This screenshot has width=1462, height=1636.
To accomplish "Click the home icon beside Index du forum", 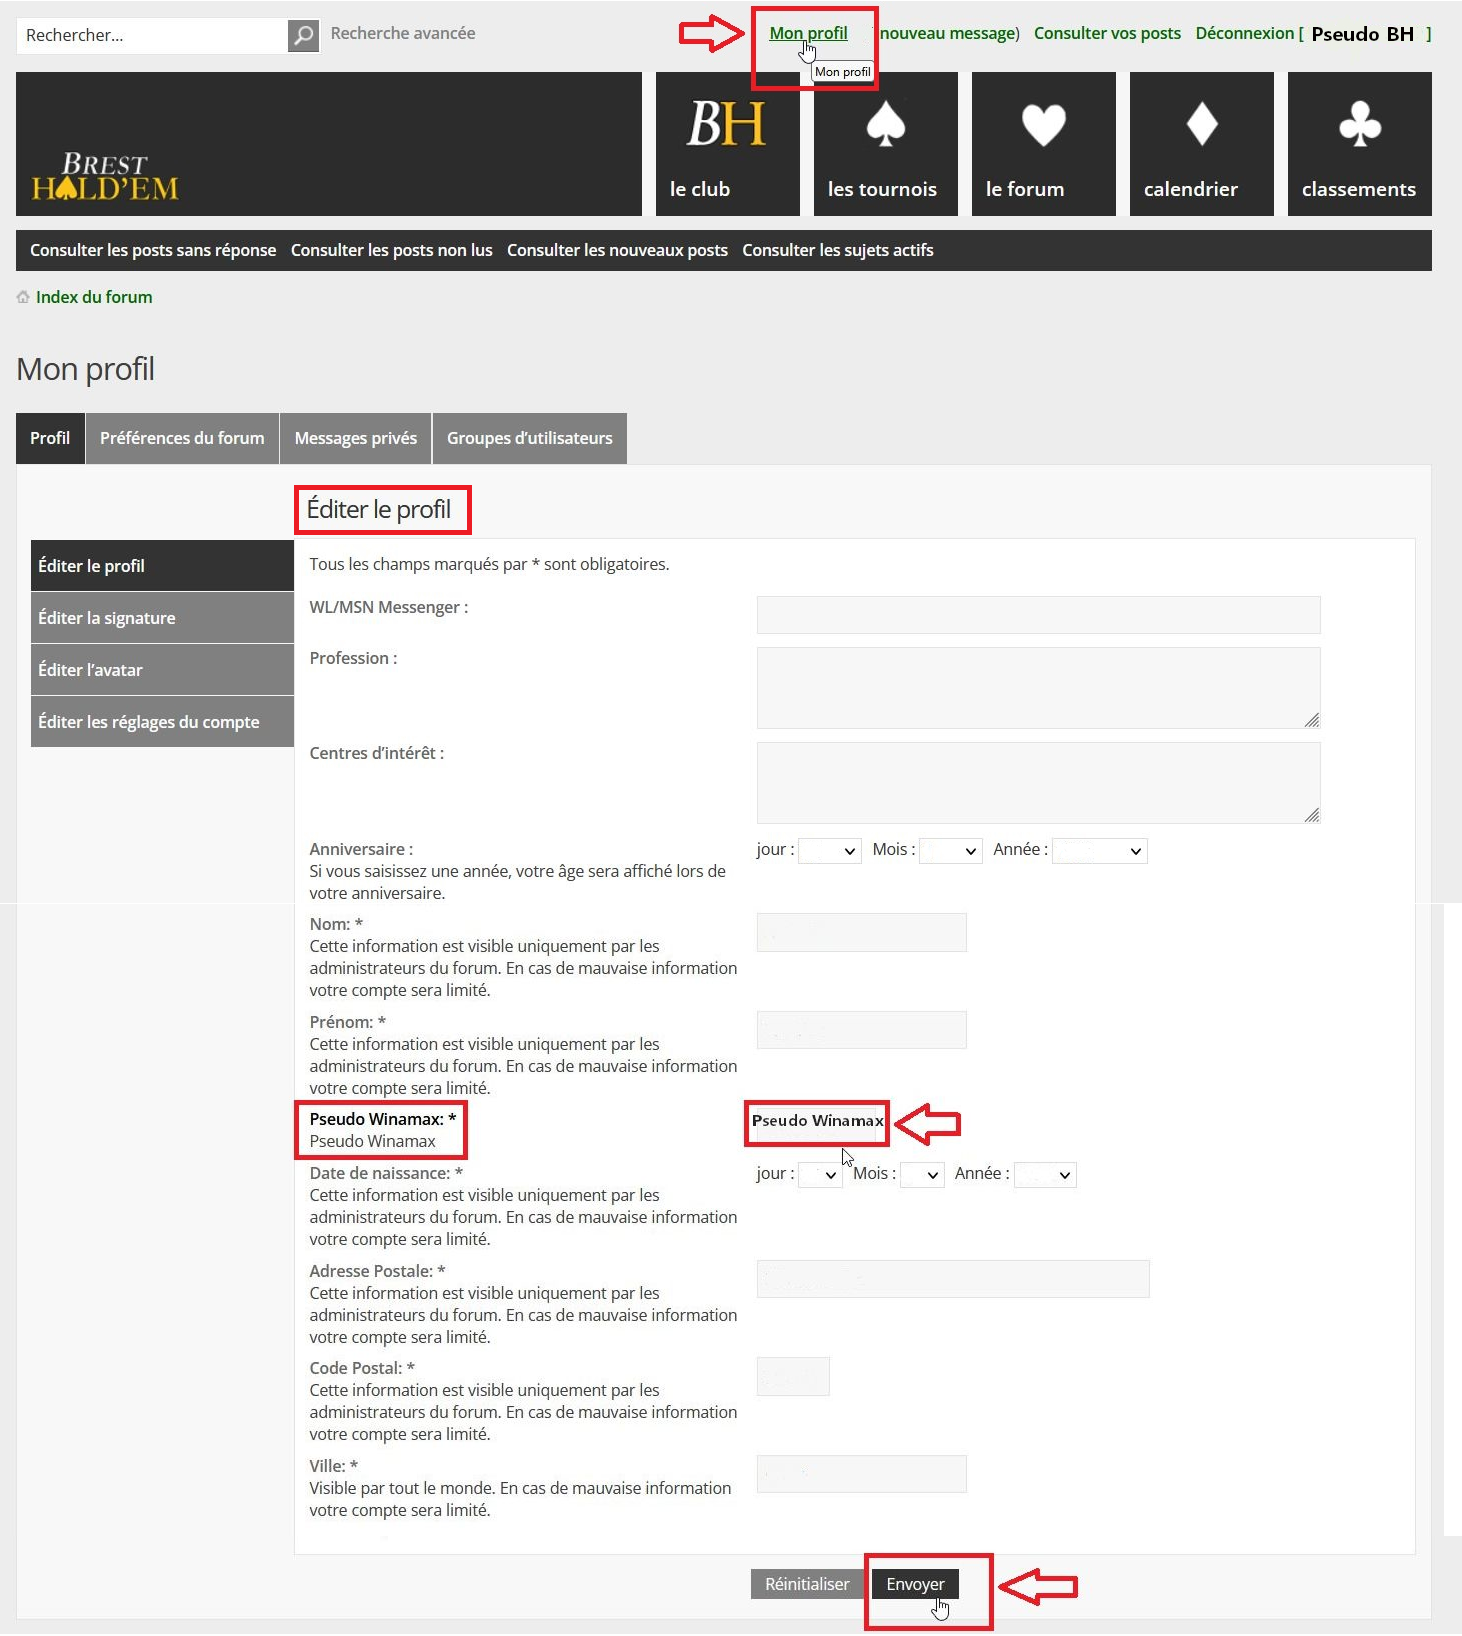I will (x=23, y=297).
